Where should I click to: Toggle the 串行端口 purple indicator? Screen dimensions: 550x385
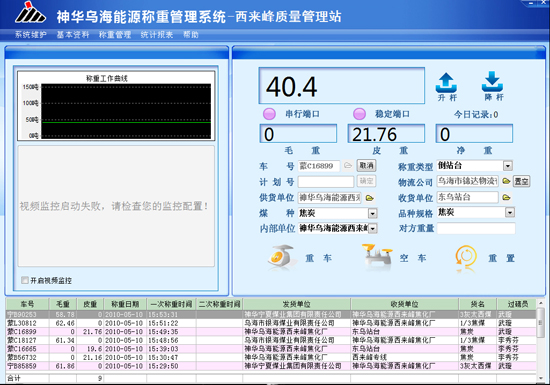point(269,114)
